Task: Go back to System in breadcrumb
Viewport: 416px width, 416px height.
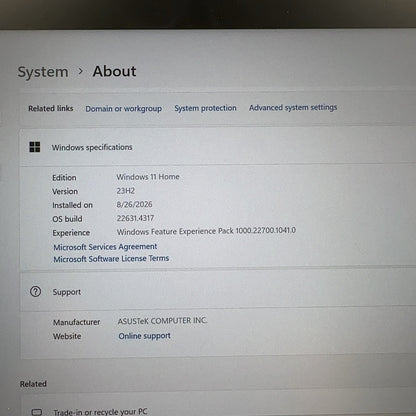Action: coord(43,72)
